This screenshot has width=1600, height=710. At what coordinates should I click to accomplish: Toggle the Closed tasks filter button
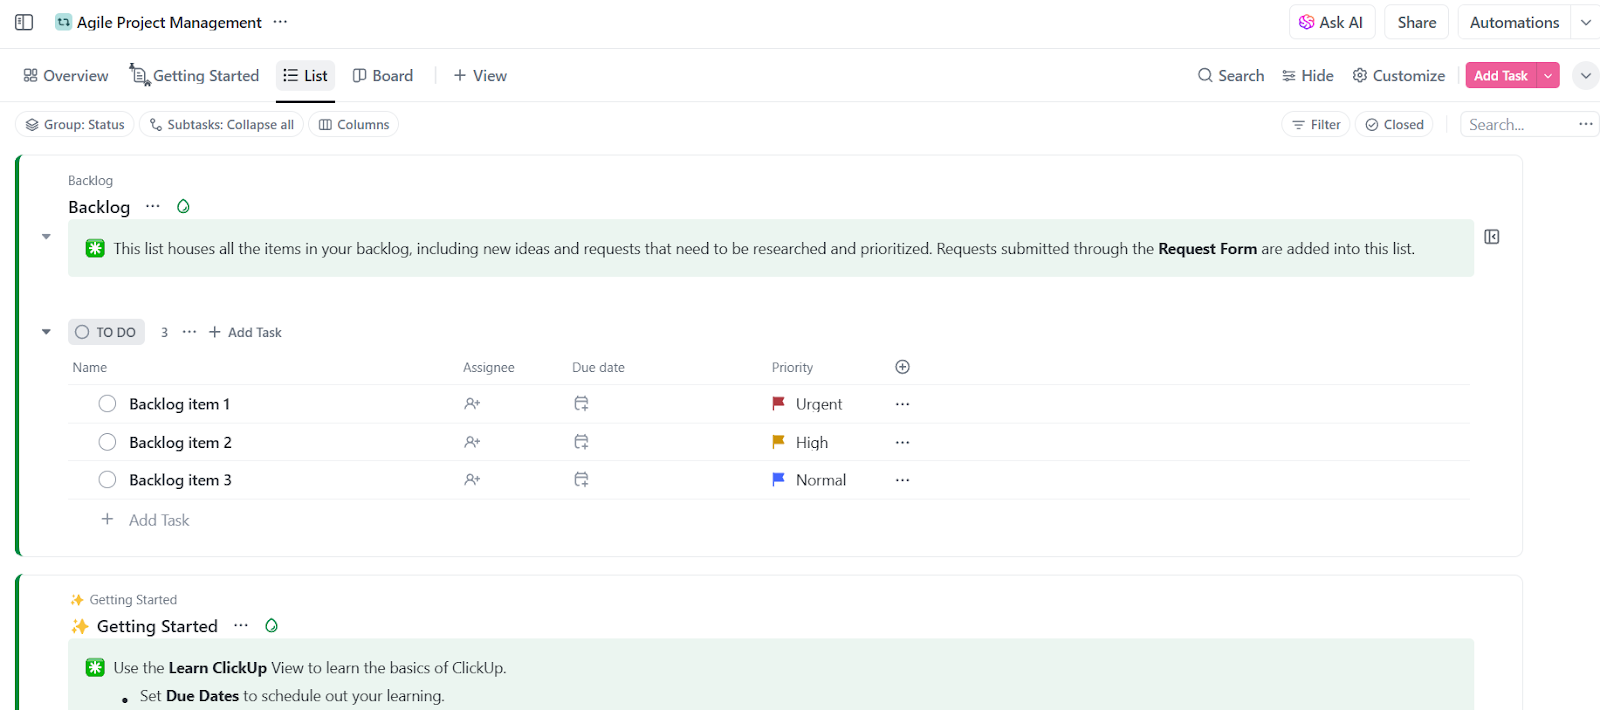point(1394,125)
